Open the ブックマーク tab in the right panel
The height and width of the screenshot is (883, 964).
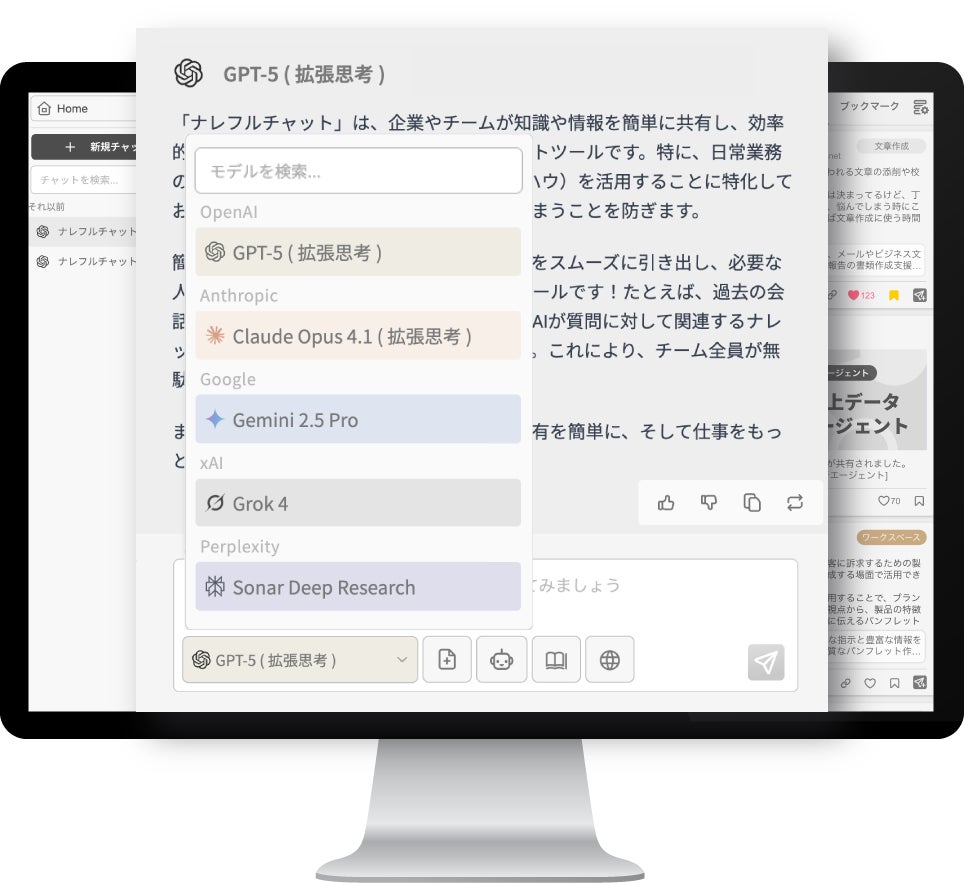[869, 106]
